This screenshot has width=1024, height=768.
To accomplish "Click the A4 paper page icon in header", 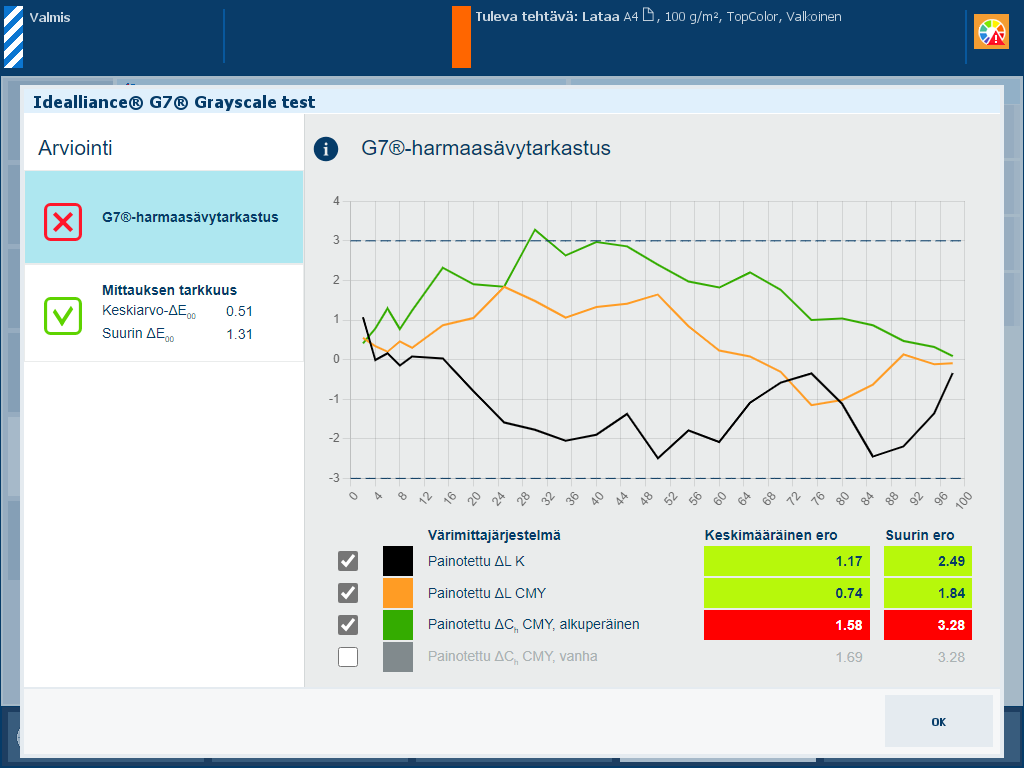I will [648, 14].
